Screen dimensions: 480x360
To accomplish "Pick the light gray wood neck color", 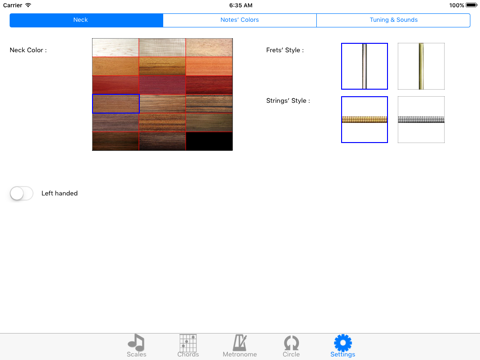I will tap(162, 47).
